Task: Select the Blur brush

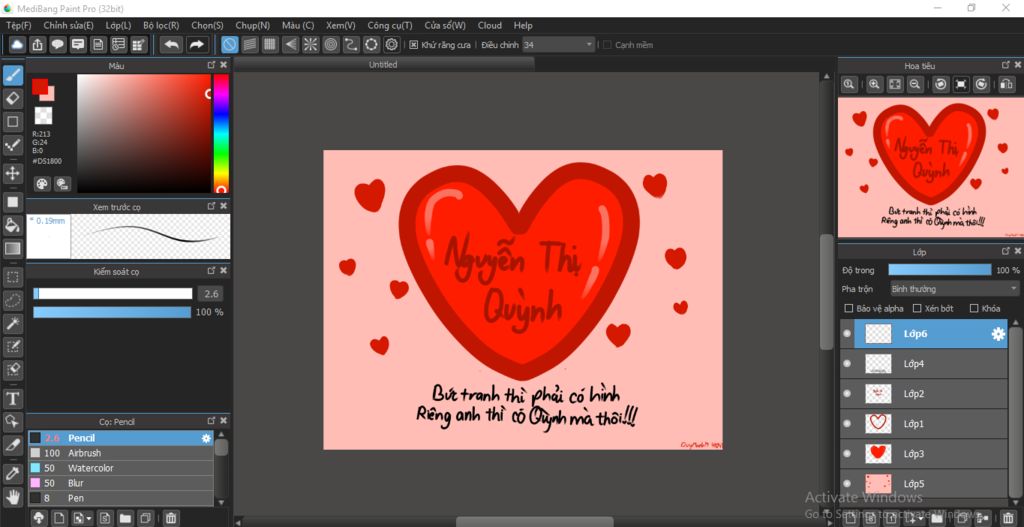Action: (x=121, y=483)
